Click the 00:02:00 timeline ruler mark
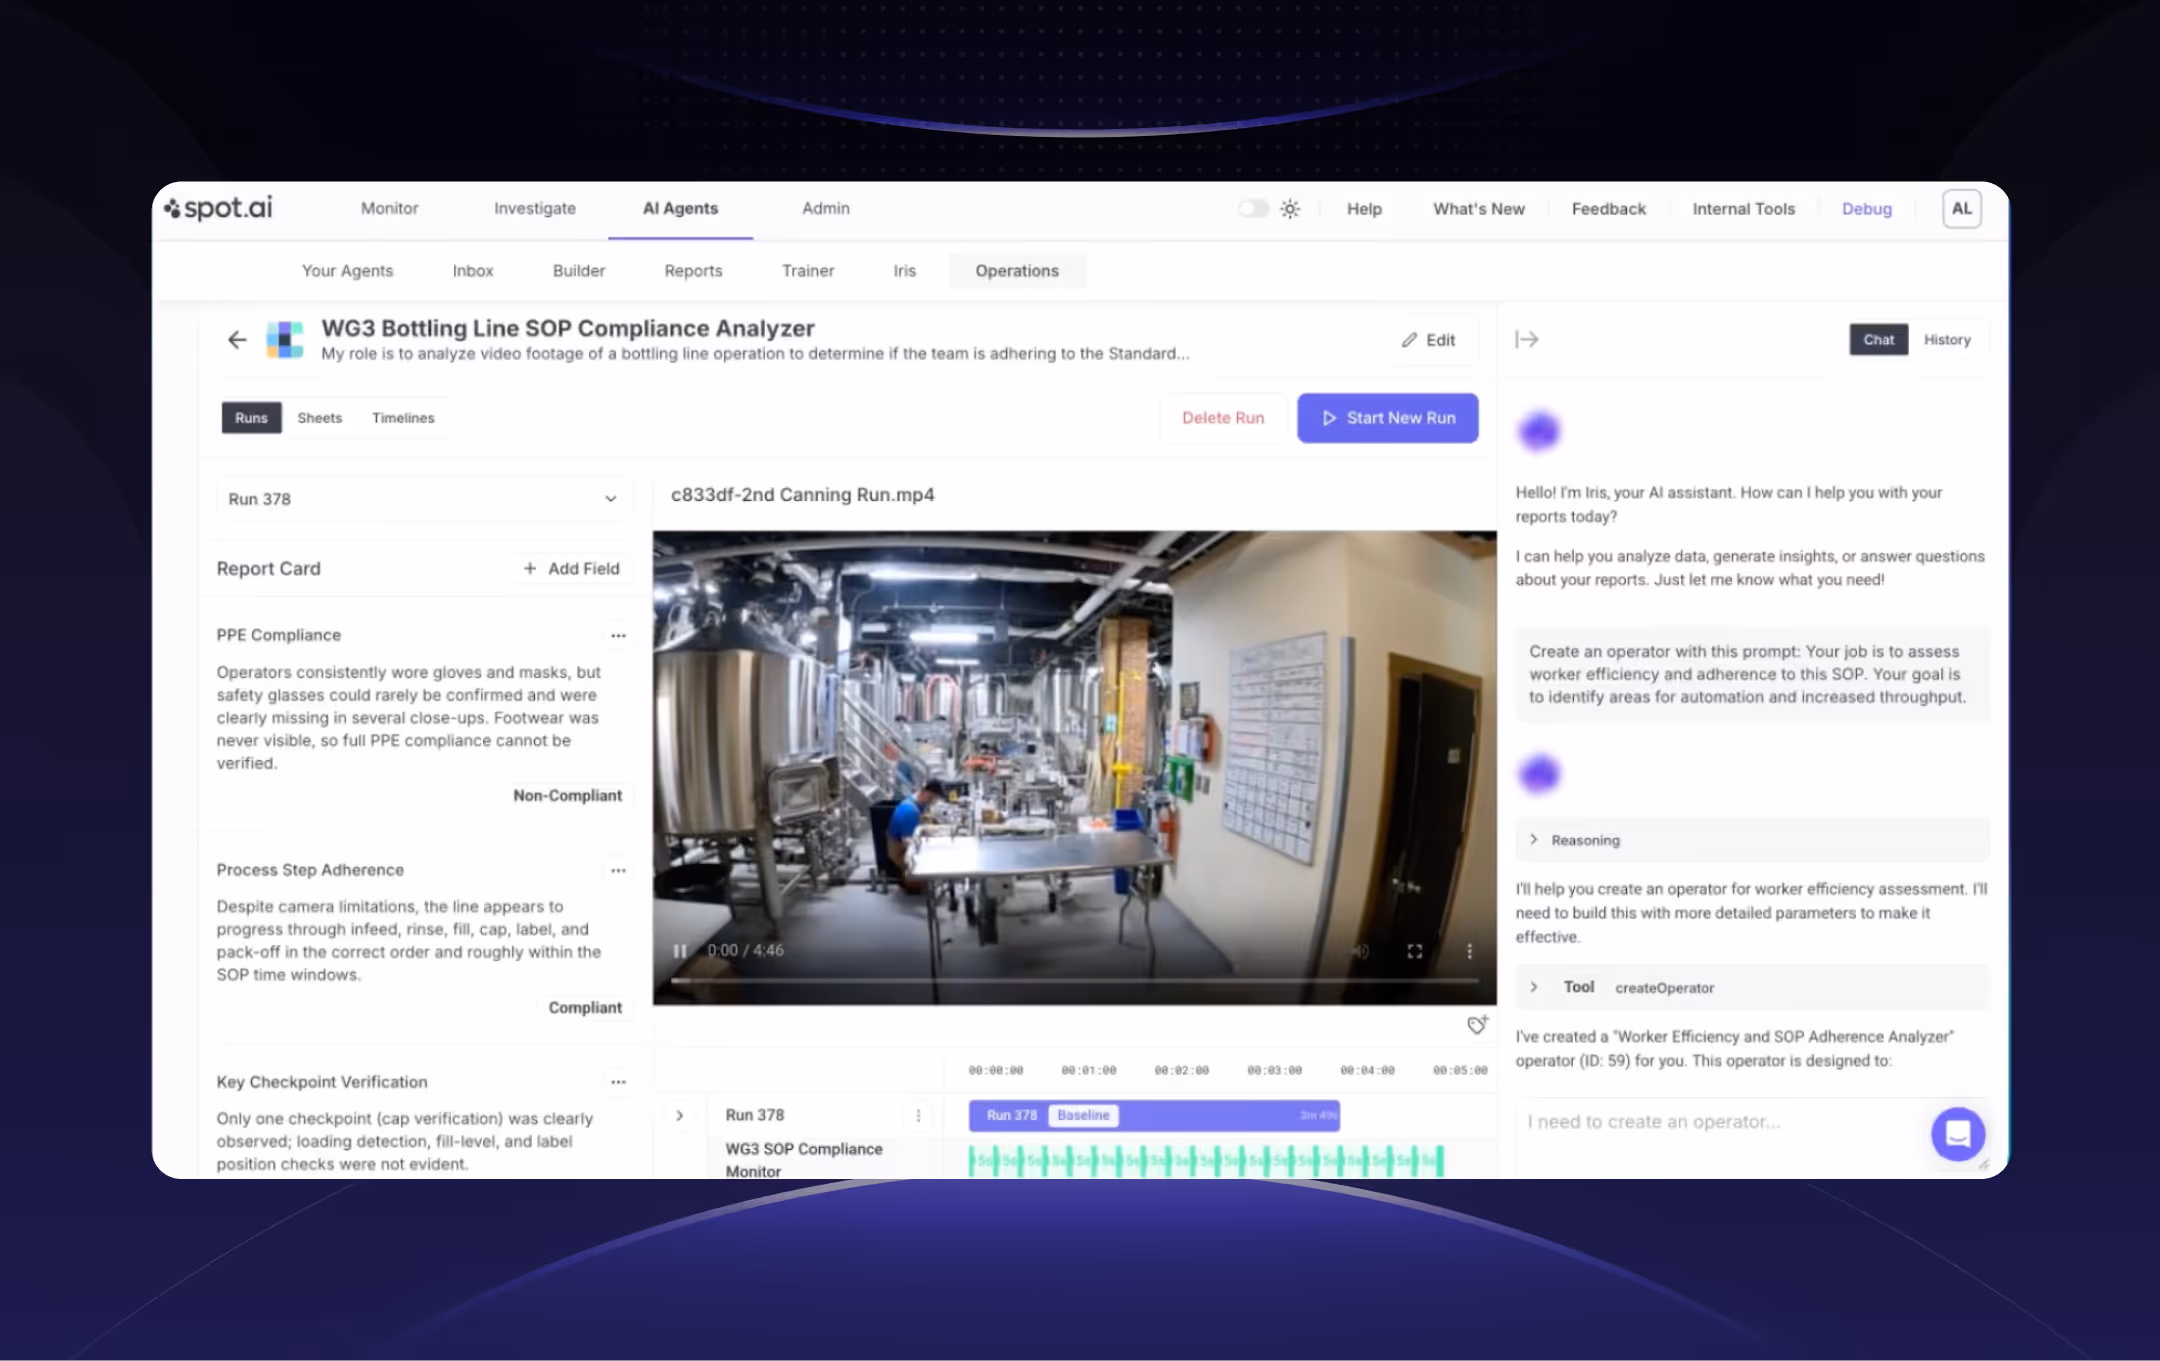Image resolution: width=2160 pixels, height=1361 pixels. tap(1181, 1071)
